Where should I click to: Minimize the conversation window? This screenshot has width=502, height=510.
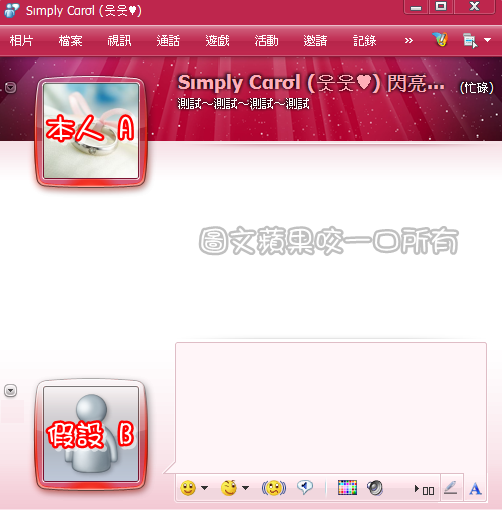416,7
